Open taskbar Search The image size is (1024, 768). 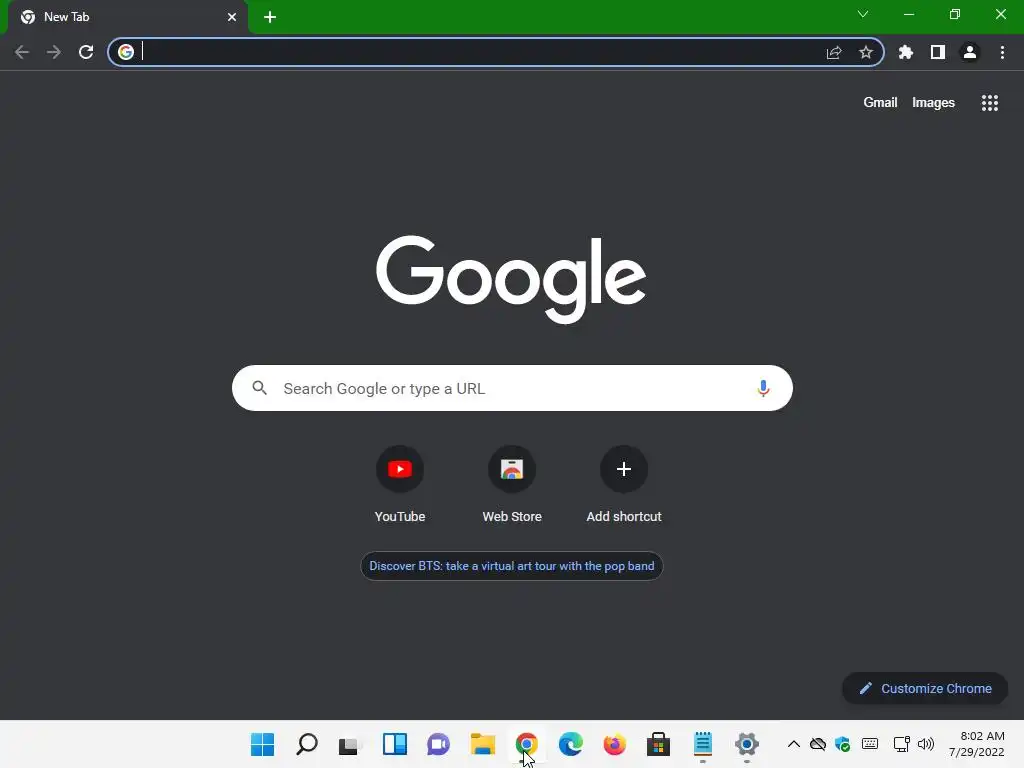click(307, 744)
